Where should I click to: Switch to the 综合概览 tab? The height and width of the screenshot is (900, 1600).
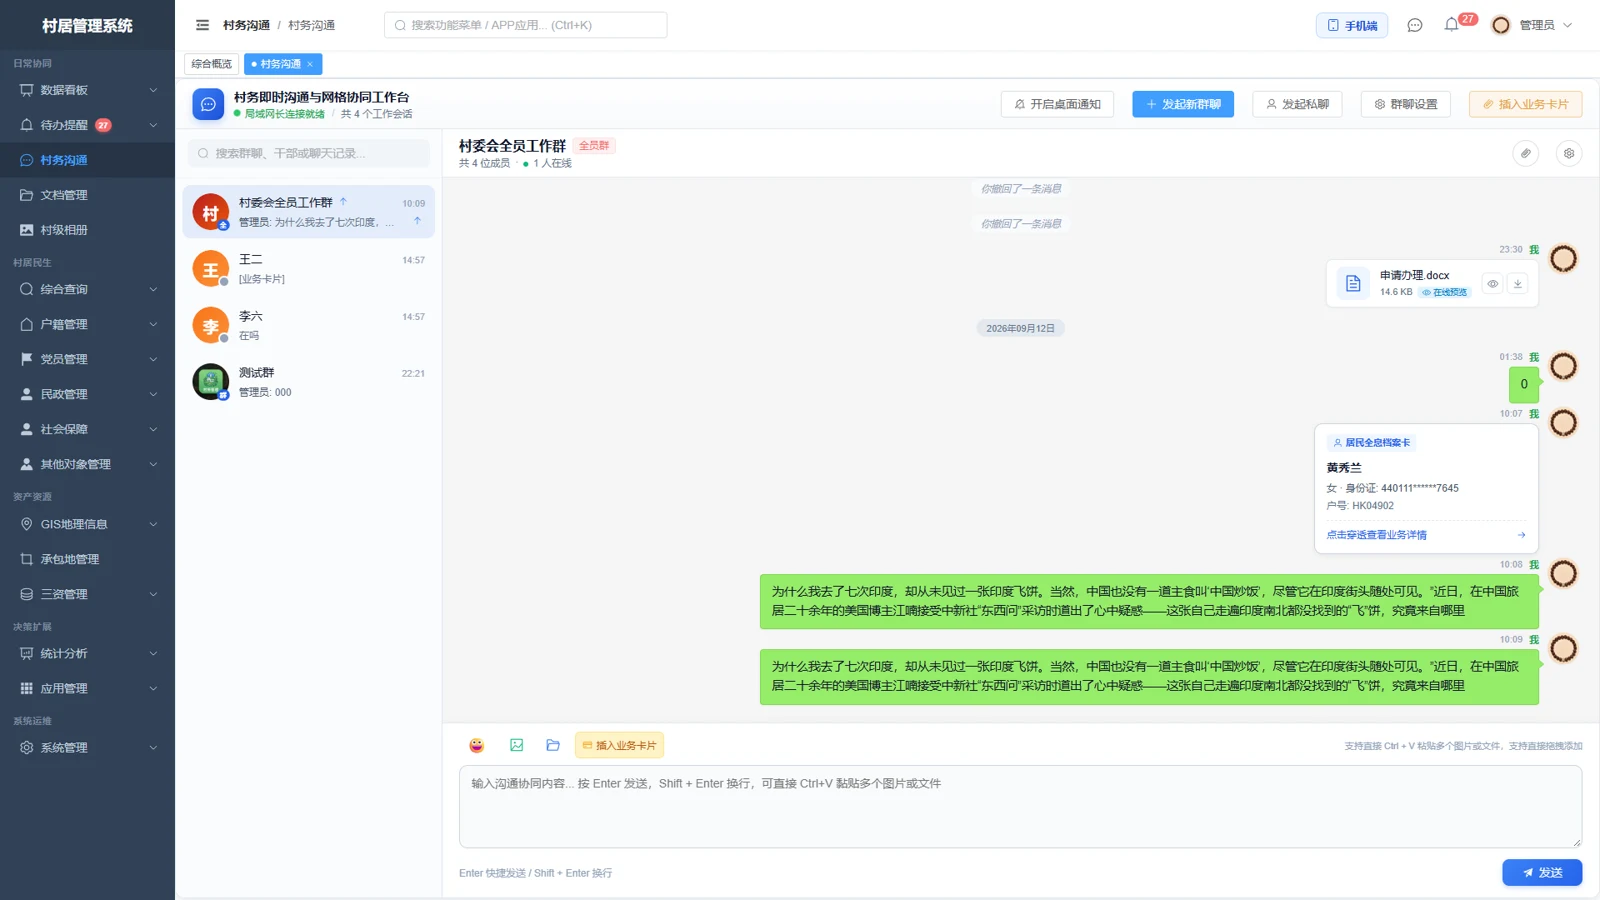[211, 64]
